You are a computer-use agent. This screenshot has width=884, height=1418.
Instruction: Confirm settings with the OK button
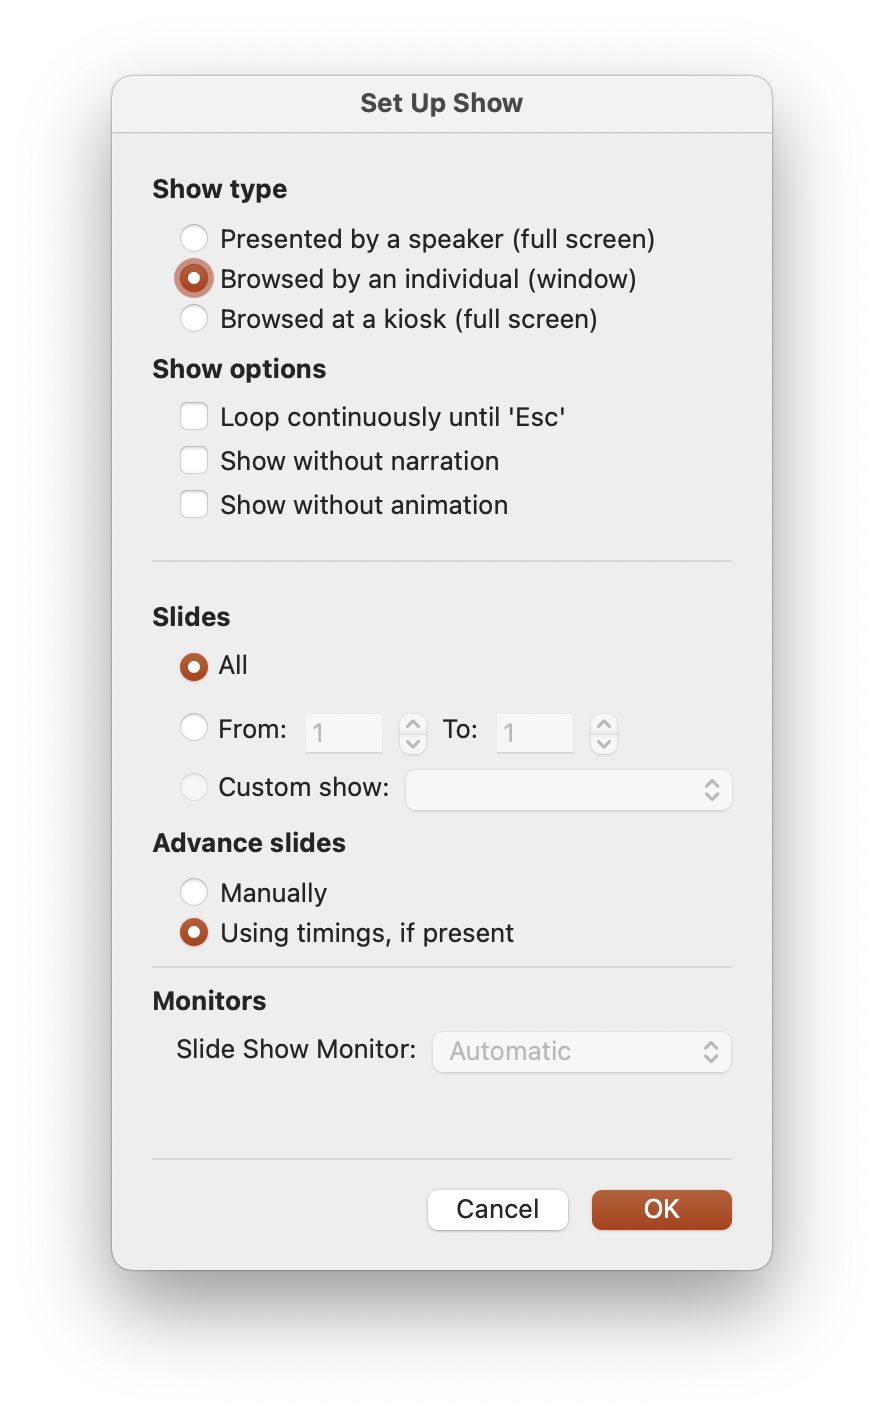point(661,1209)
